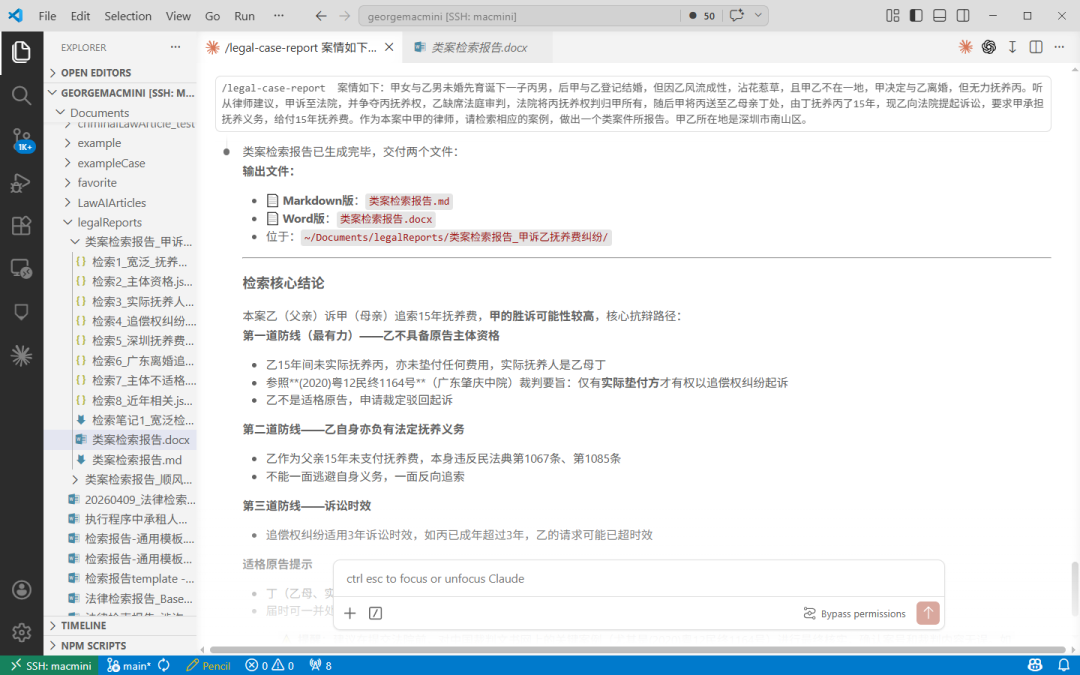Toggle the primary side bar

coord(916,16)
